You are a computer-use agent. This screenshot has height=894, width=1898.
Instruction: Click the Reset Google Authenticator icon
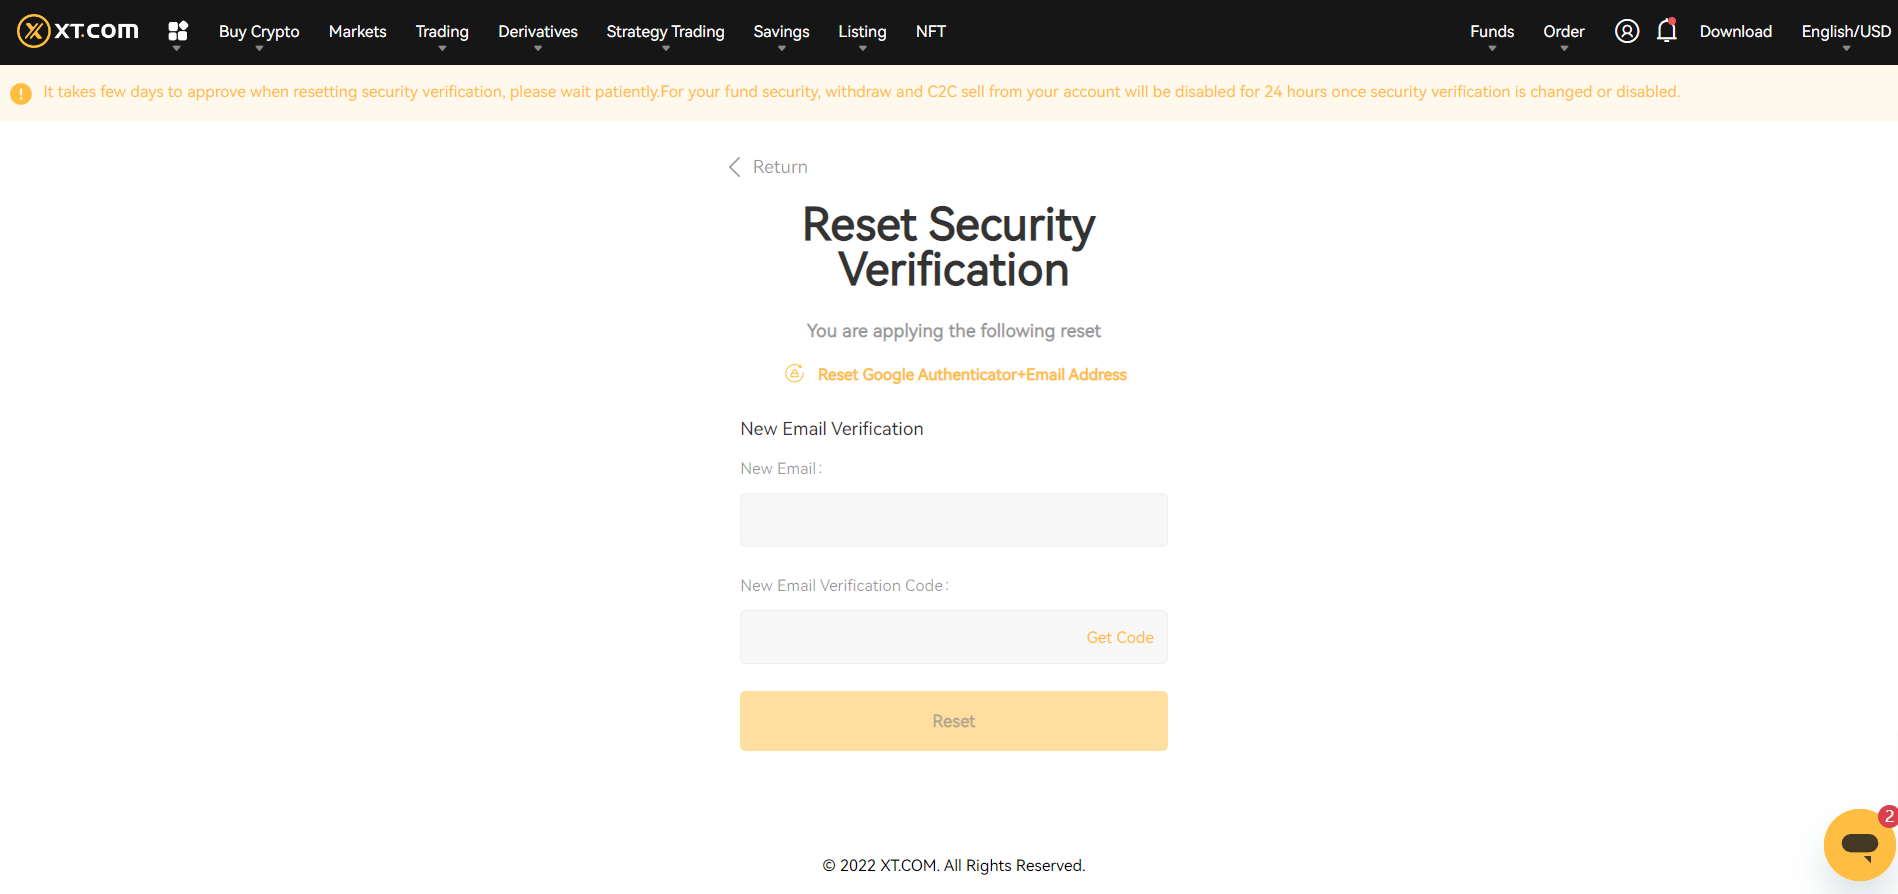795,374
